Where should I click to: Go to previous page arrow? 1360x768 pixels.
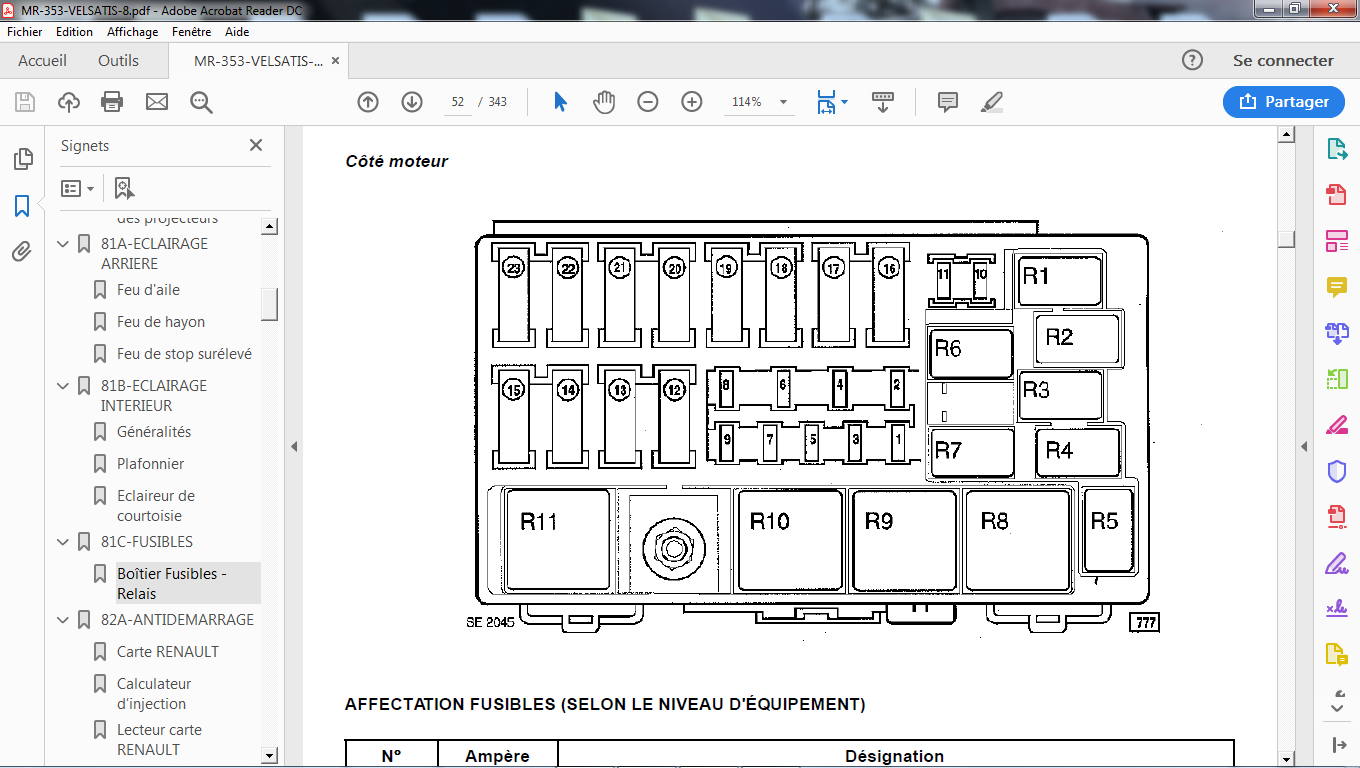click(368, 102)
